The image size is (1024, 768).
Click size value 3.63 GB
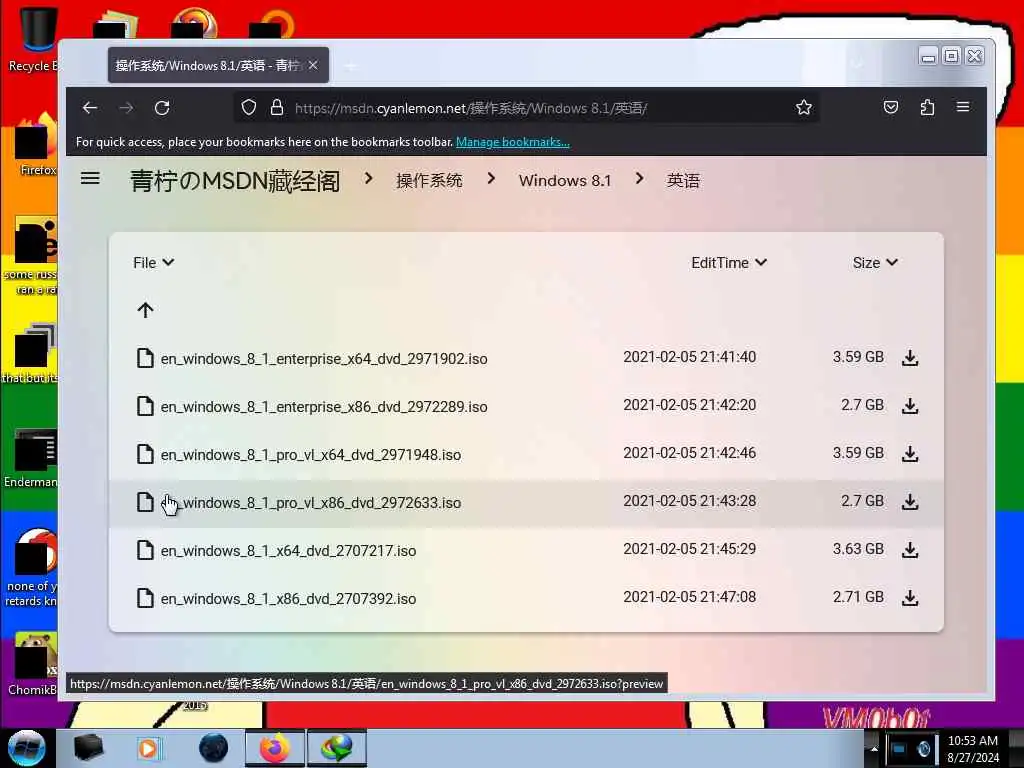point(858,549)
